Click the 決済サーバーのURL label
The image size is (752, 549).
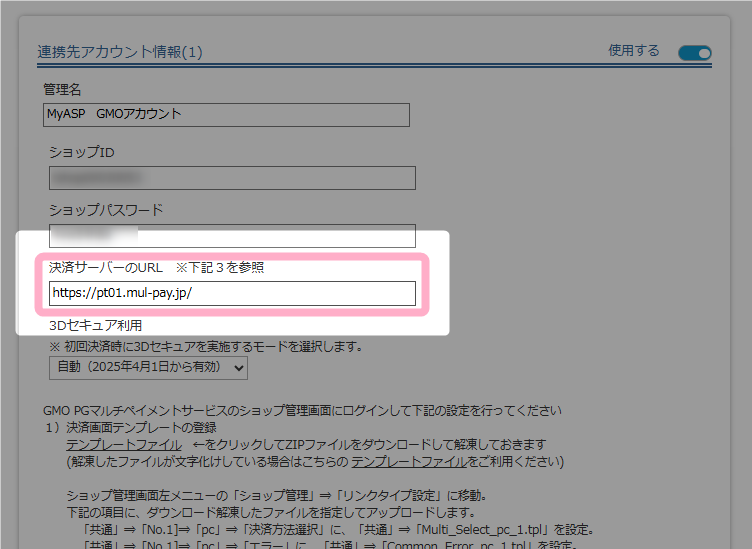[x=105, y=268]
